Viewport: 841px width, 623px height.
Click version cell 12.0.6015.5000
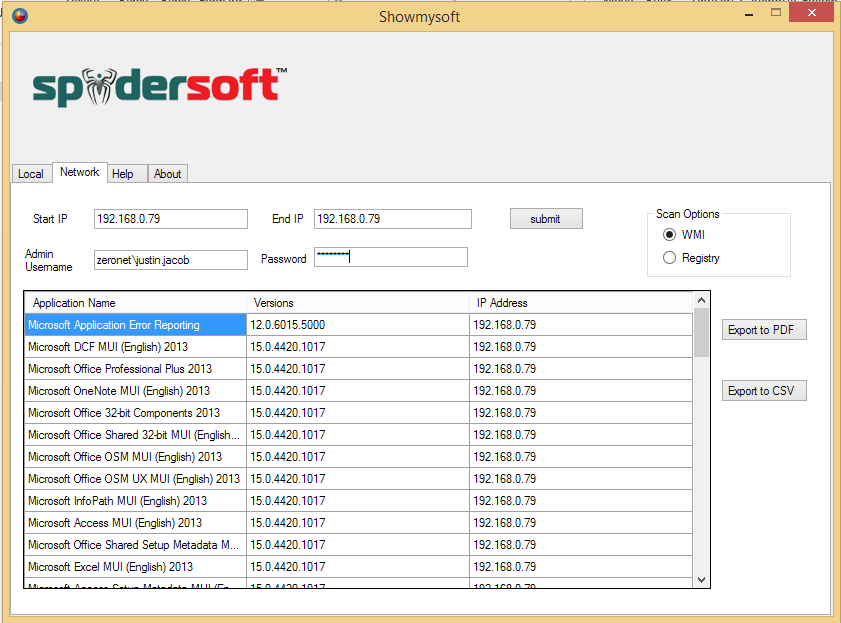point(358,325)
